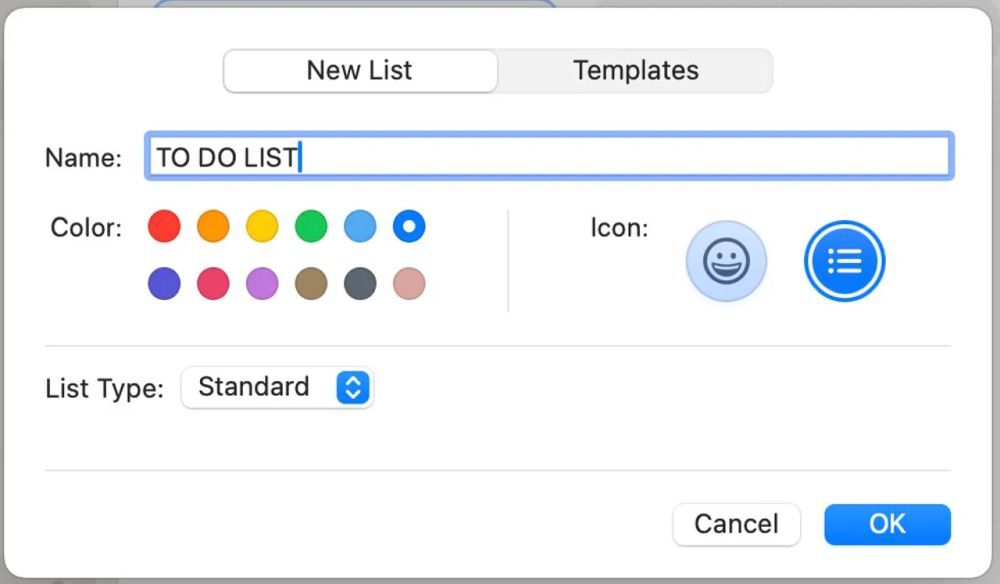Choose the dark gray color swatch

click(x=360, y=283)
